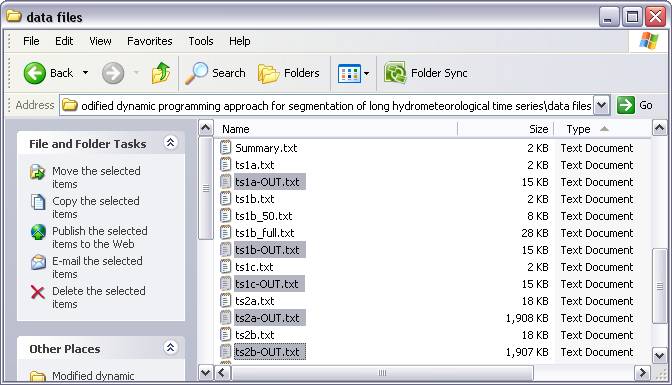Click the text file icon of Summary.txt
The width and height of the screenshot is (672, 385).
pos(225,148)
